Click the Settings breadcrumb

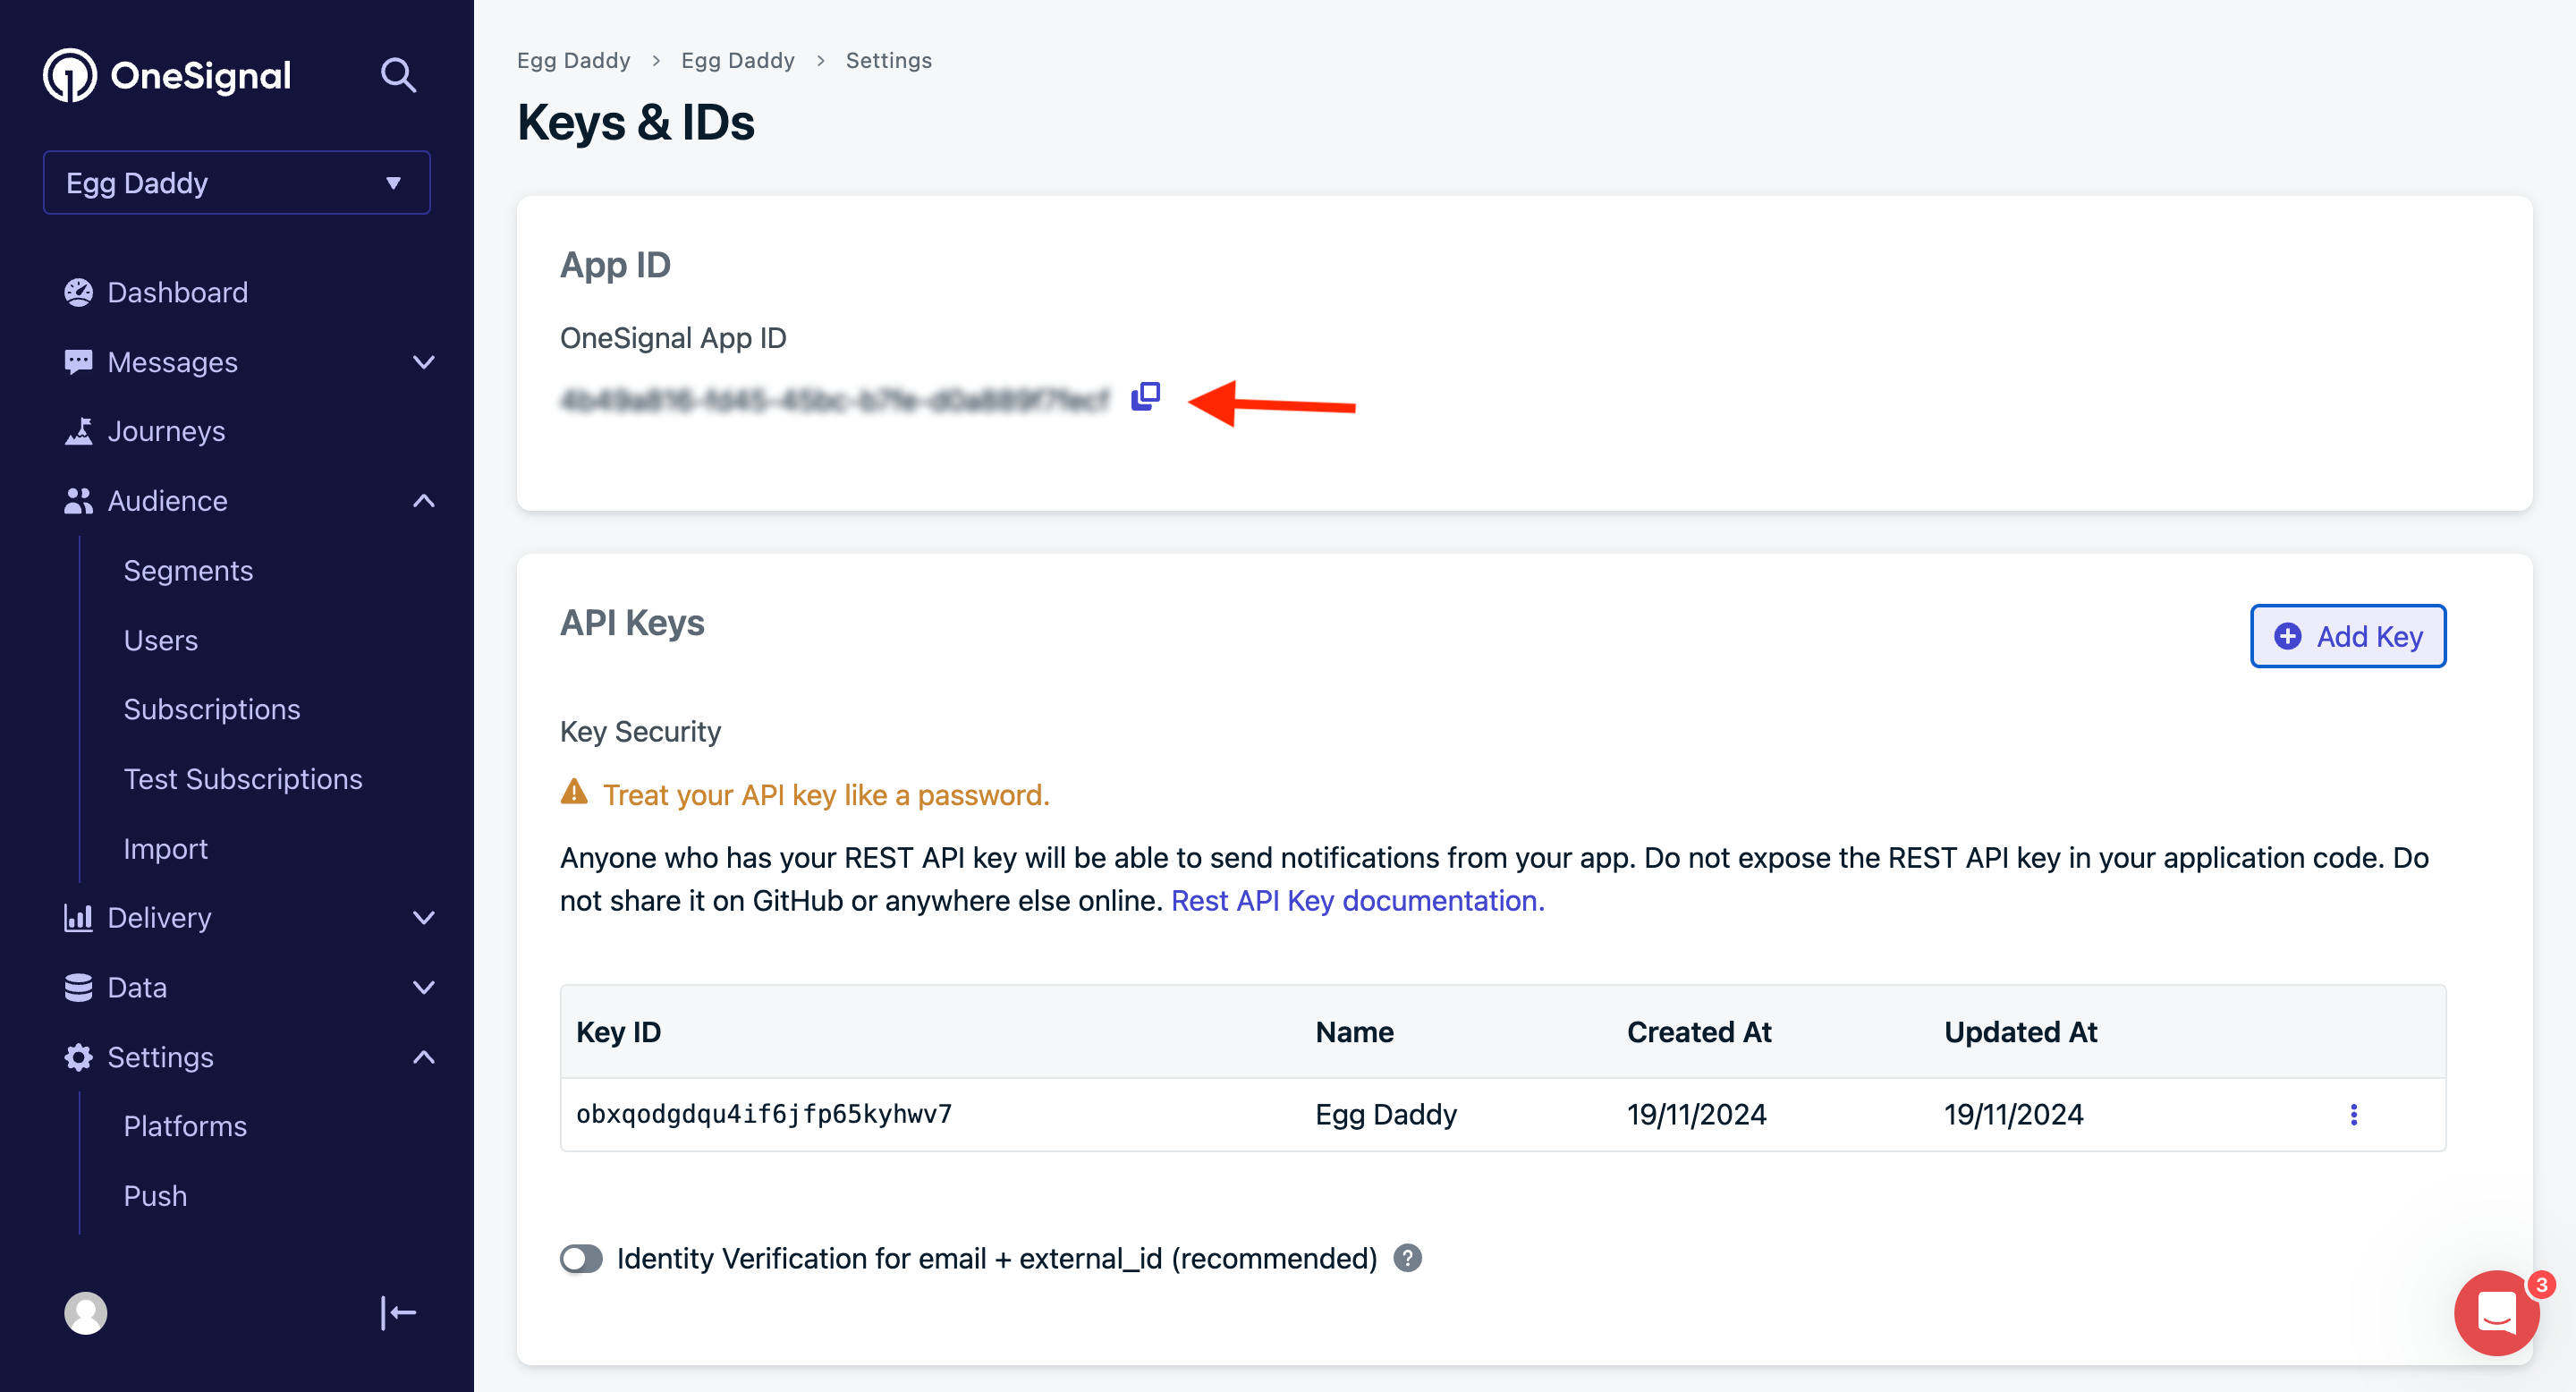pyautogui.click(x=889, y=60)
